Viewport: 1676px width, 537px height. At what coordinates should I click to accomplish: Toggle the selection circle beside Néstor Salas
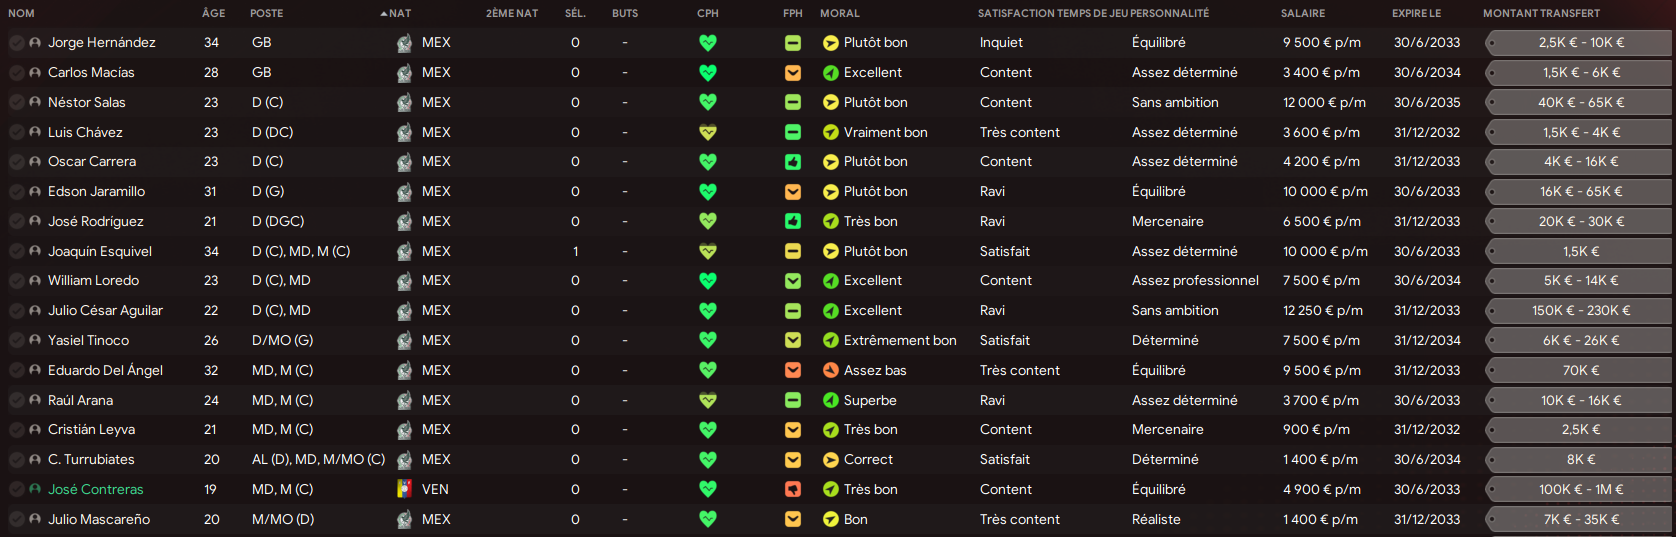coord(16,103)
